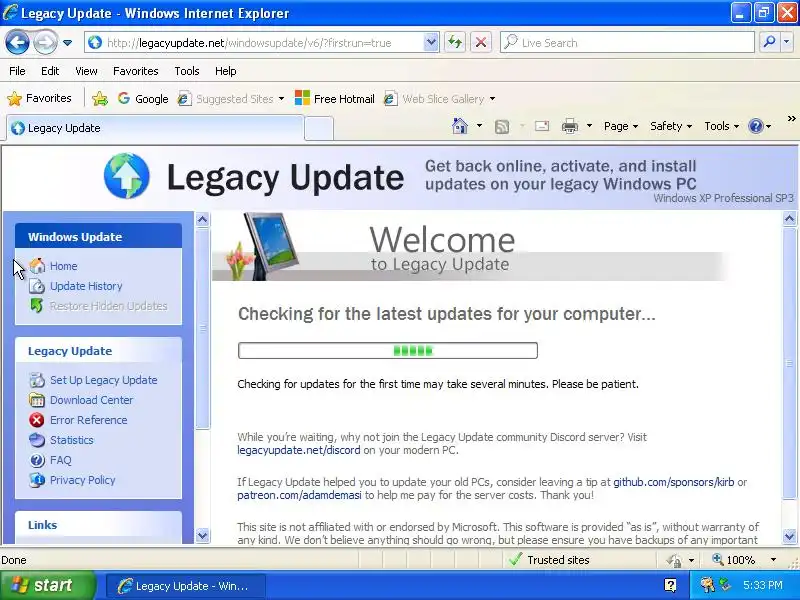Open the Free Hotmail favorites link
800x600 pixels.
tap(335, 98)
